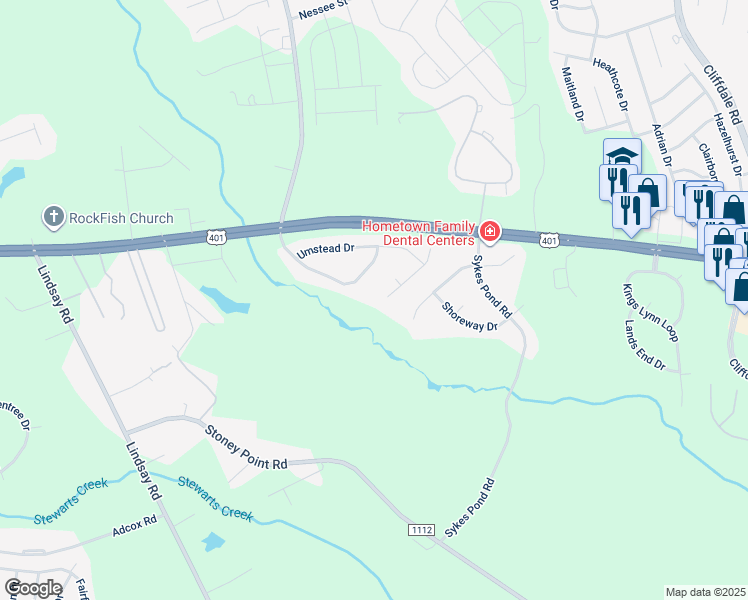Click the shopping bag marker beside the graduation cap

coord(649,190)
